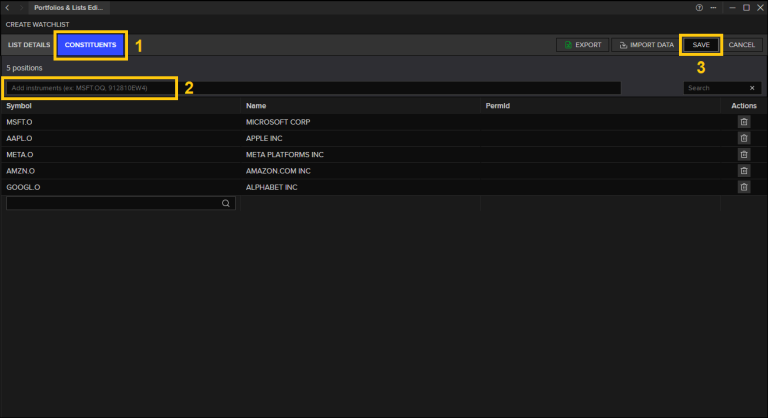This screenshot has width=768, height=418.
Task: Remove META.O using its trash icon
Action: (x=744, y=154)
